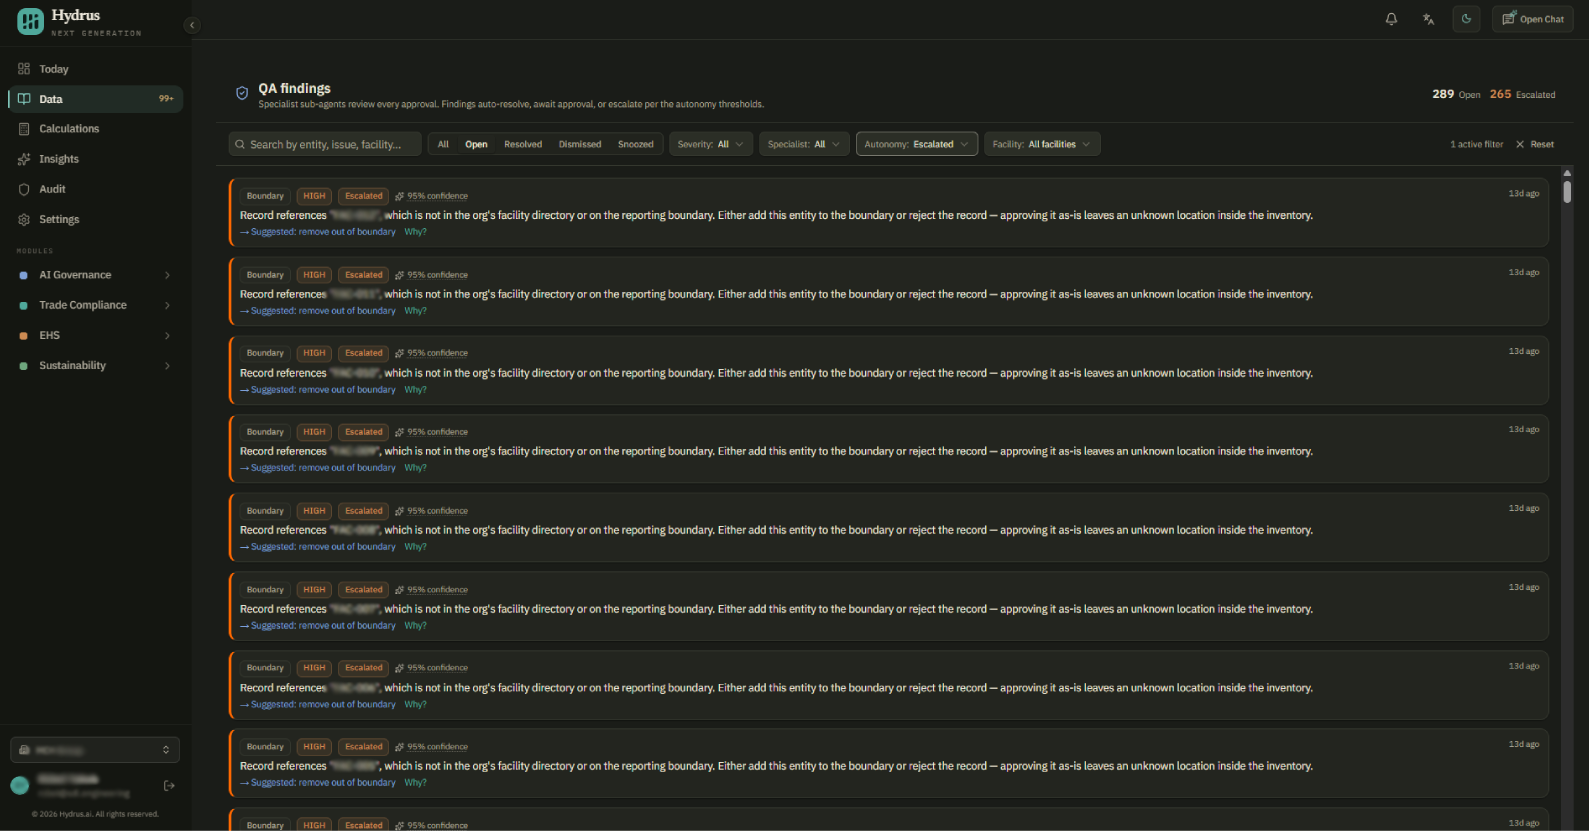
Task: Click the scrollbar up arrow
Action: pos(1567,173)
